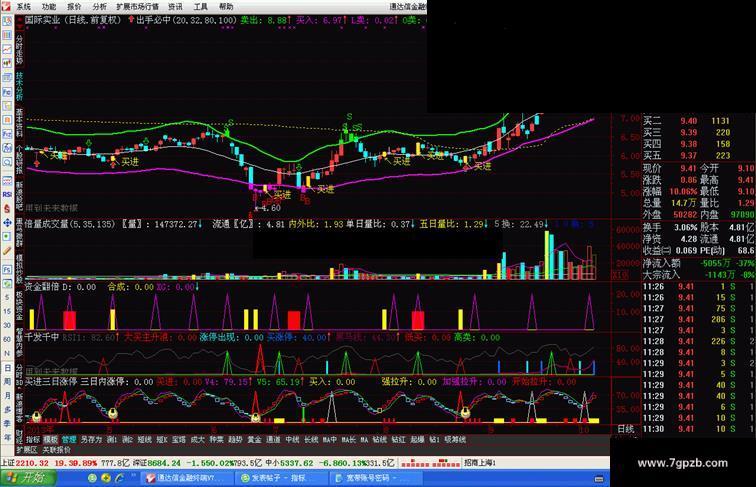This screenshot has width=756, height=487.
Task: Open 发表帖子 - 指标 taskbar window
Action: (280, 478)
